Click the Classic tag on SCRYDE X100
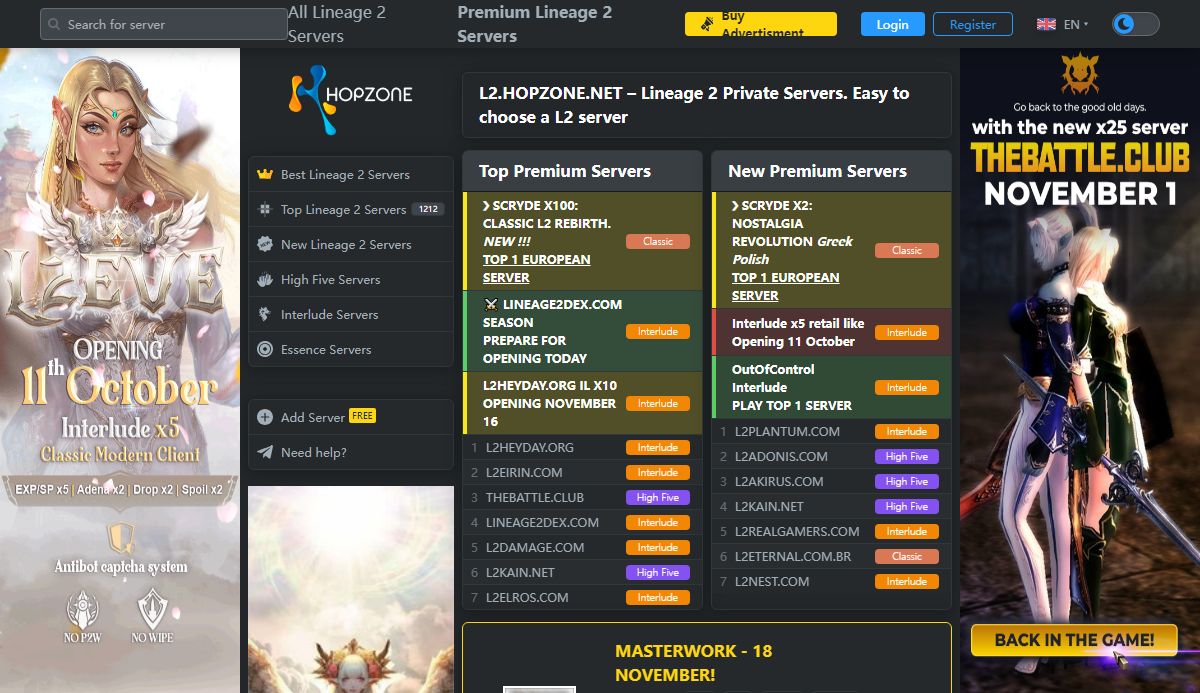The width and height of the screenshot is (1200, 693). pos(658,241)
